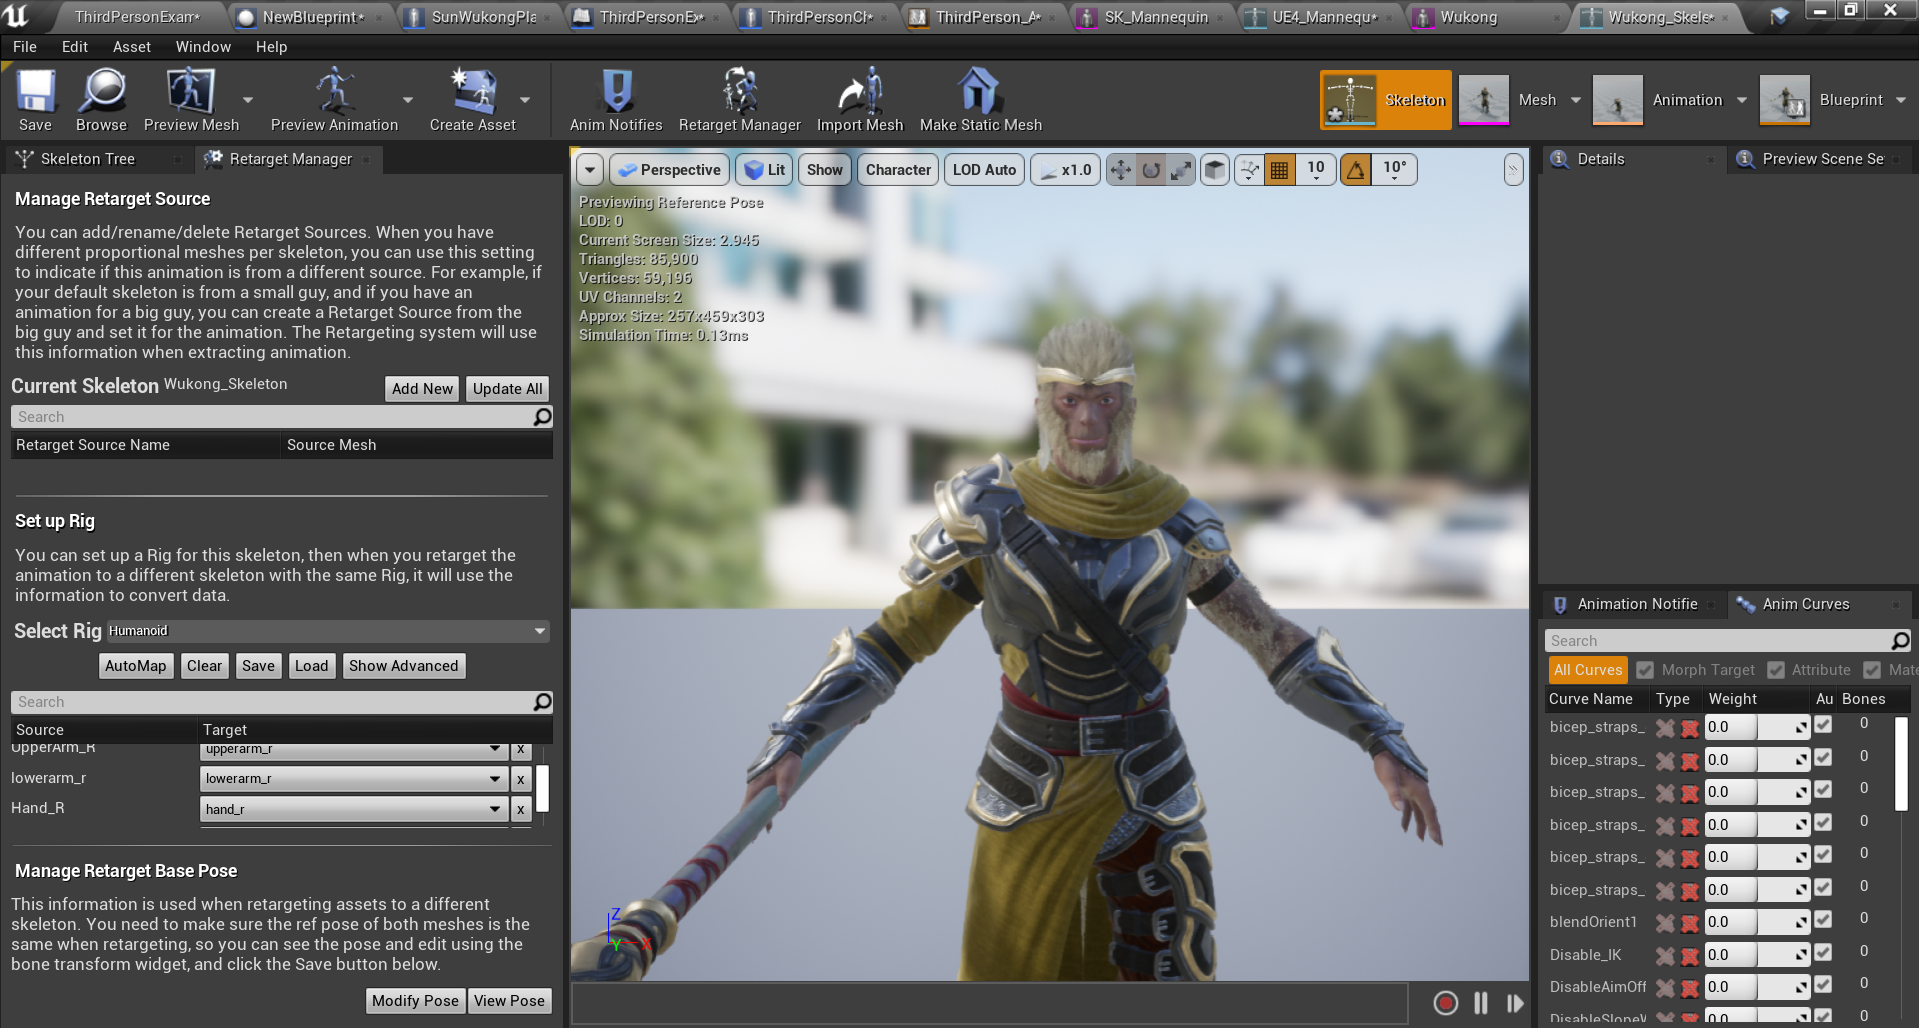1919x1028 pixels.
Task: Open the Retarget Manager toolbar icon
Action: (740, 91)
